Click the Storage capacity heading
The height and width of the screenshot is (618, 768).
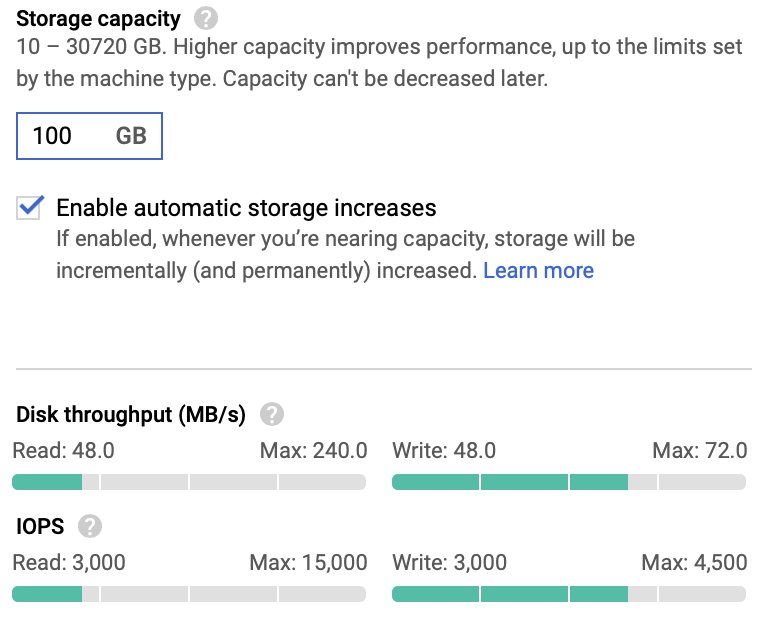tap(98, 18)
